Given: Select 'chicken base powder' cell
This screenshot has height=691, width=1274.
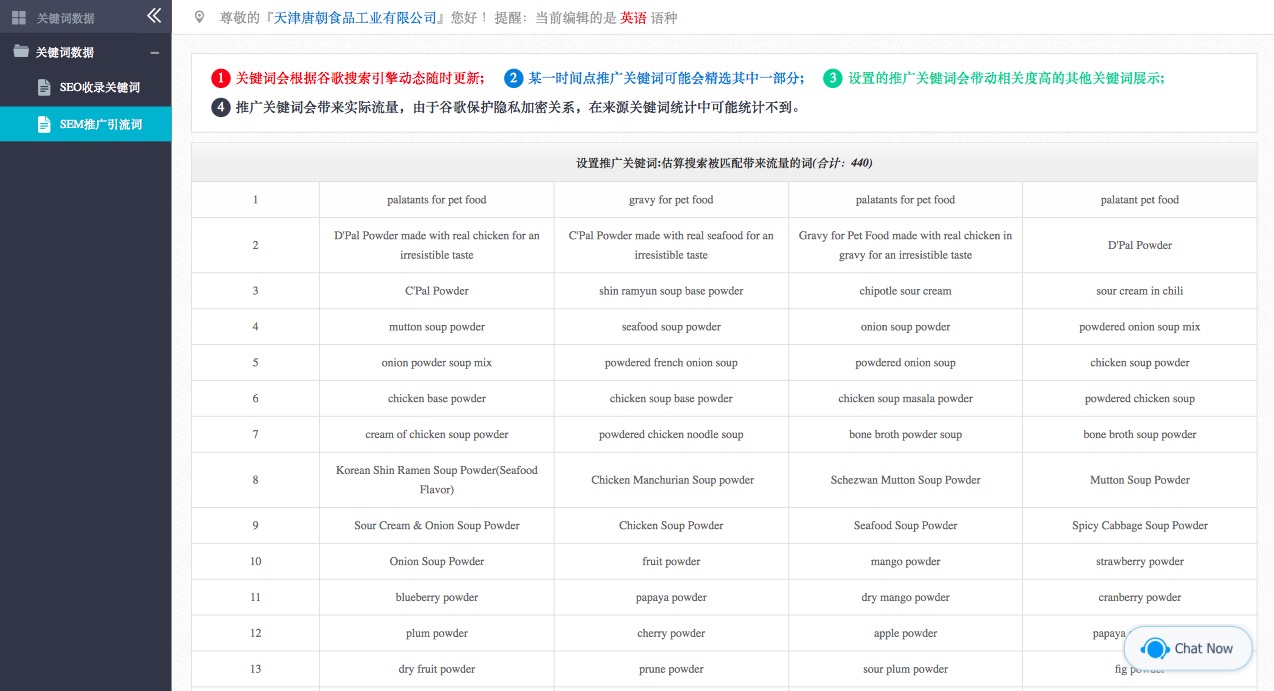Looking at the screenshot, I should [x=437, y=399].
